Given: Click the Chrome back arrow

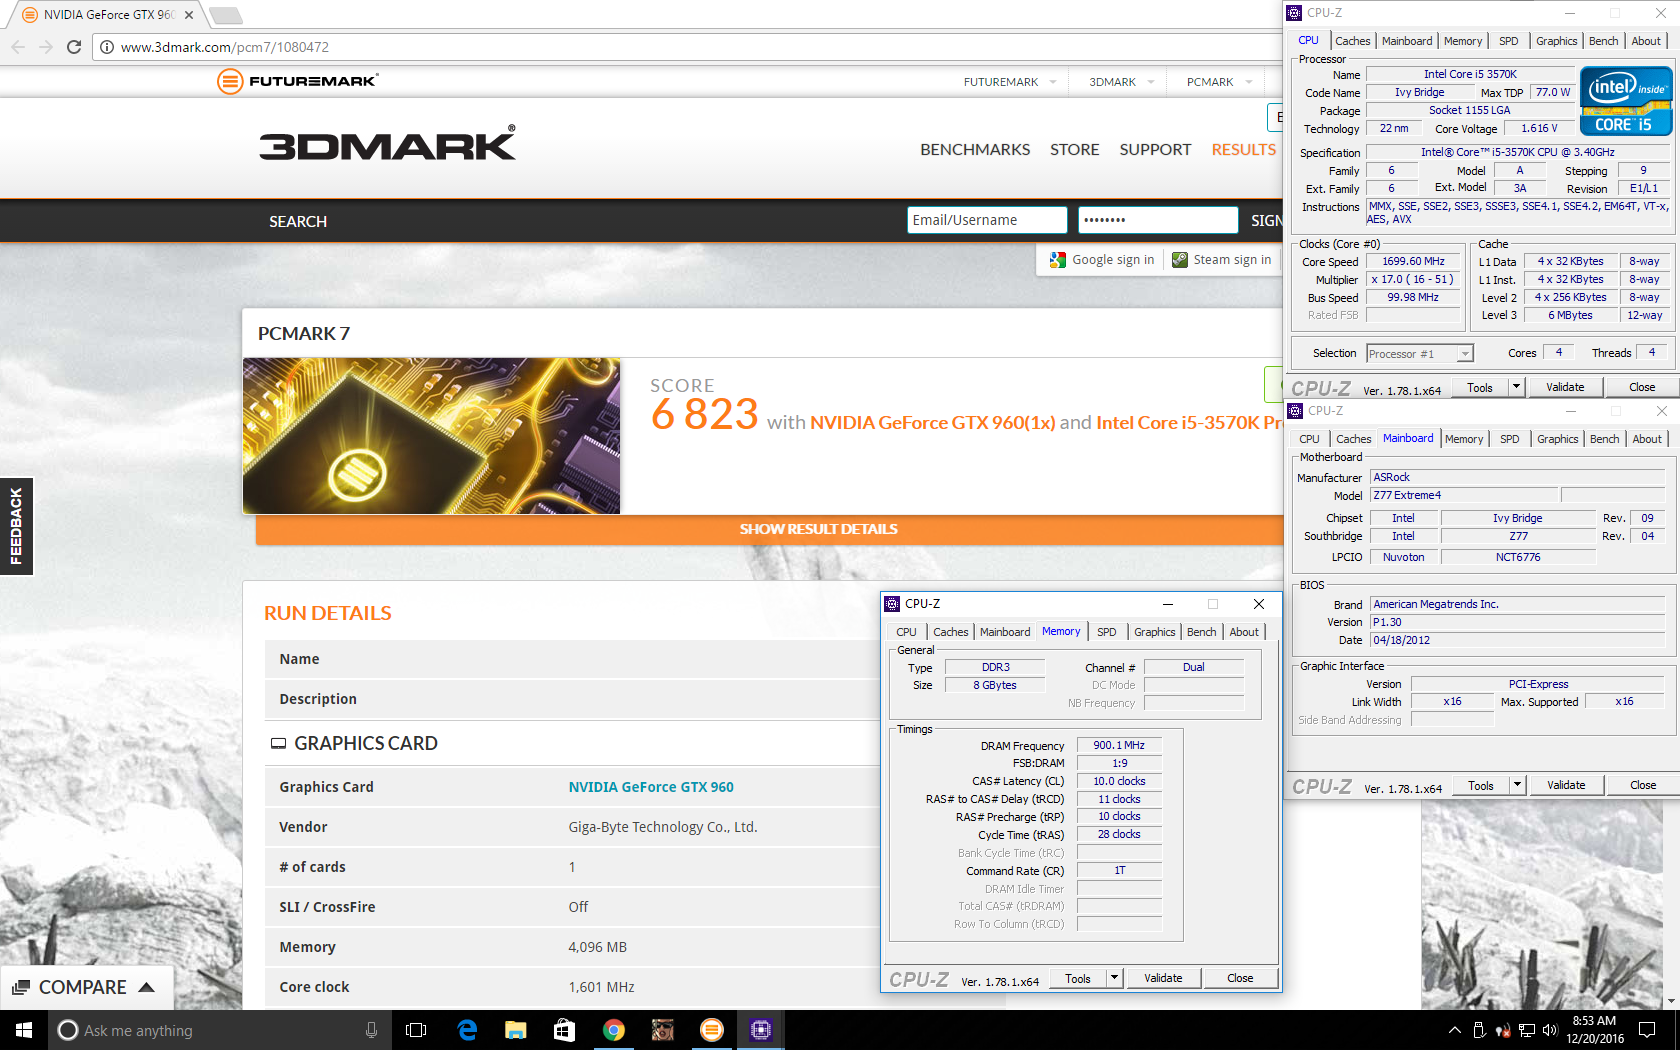Looking at the screenshot, I should click(x=18, y=47).
